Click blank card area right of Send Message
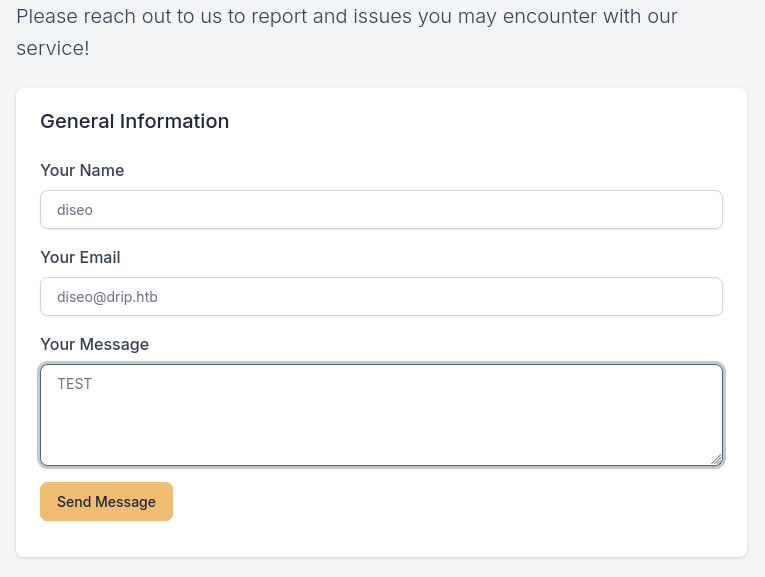Viewport: 765px width, 577px height. (x=450, y=502)
